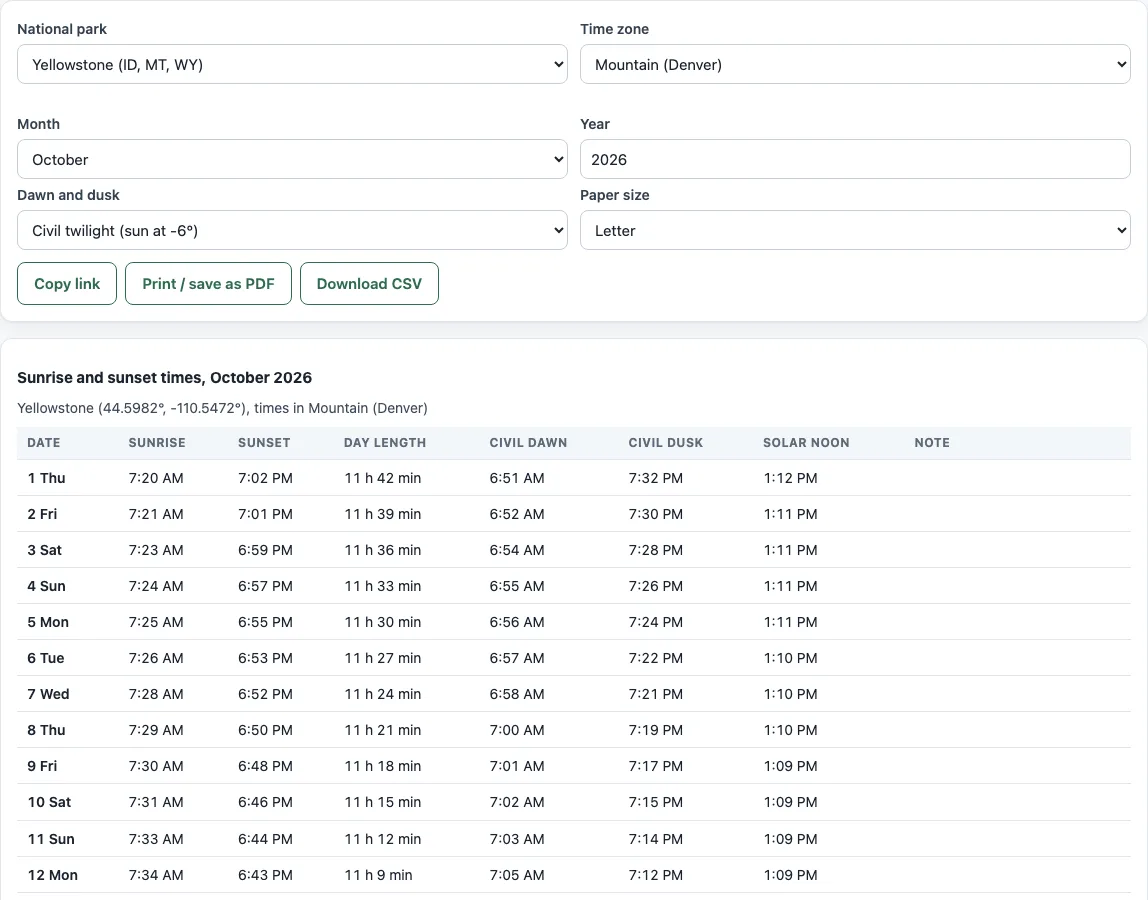Click sunset time 7:02 PM
The image size is (1148, 900).
click(x=265, y=478)
